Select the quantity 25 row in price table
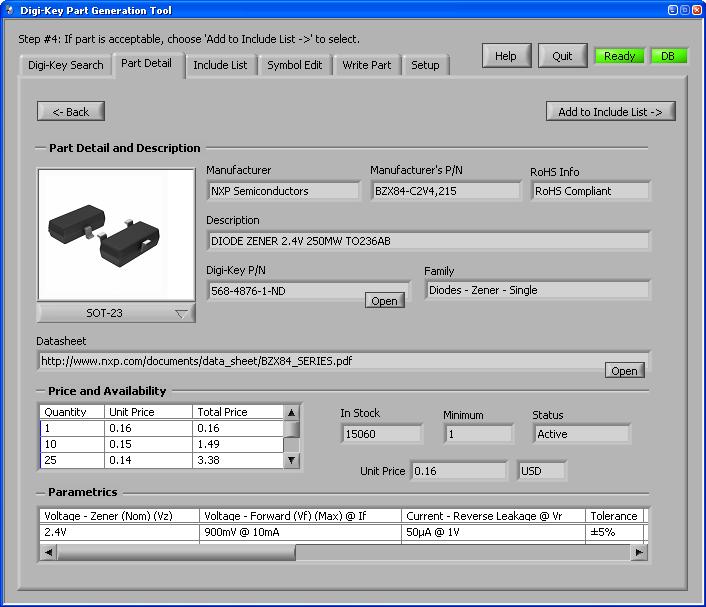The height and width of the screenshot is (607, 706). [162, 460]
